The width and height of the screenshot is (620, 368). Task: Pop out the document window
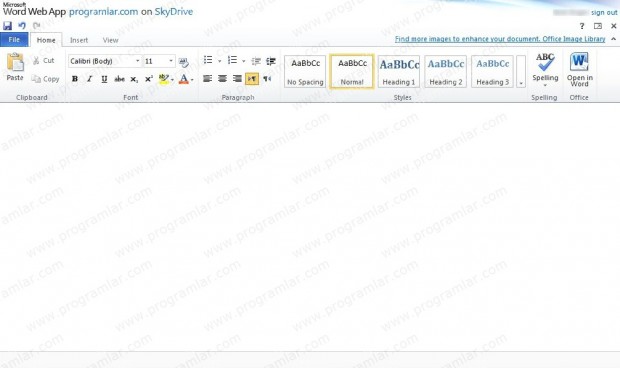tap(598, 26)
